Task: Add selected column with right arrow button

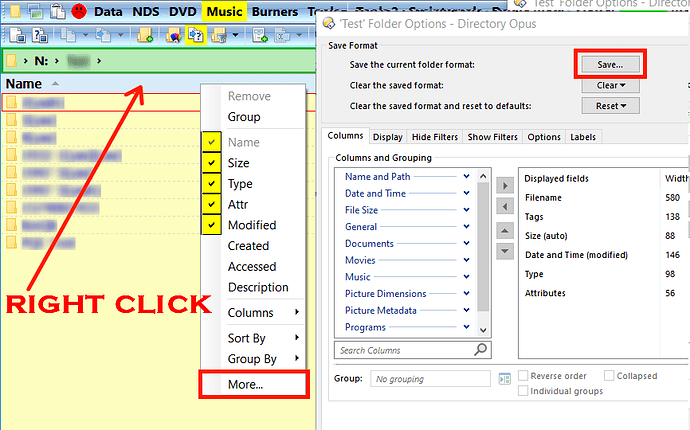Action: click(505, 186)
